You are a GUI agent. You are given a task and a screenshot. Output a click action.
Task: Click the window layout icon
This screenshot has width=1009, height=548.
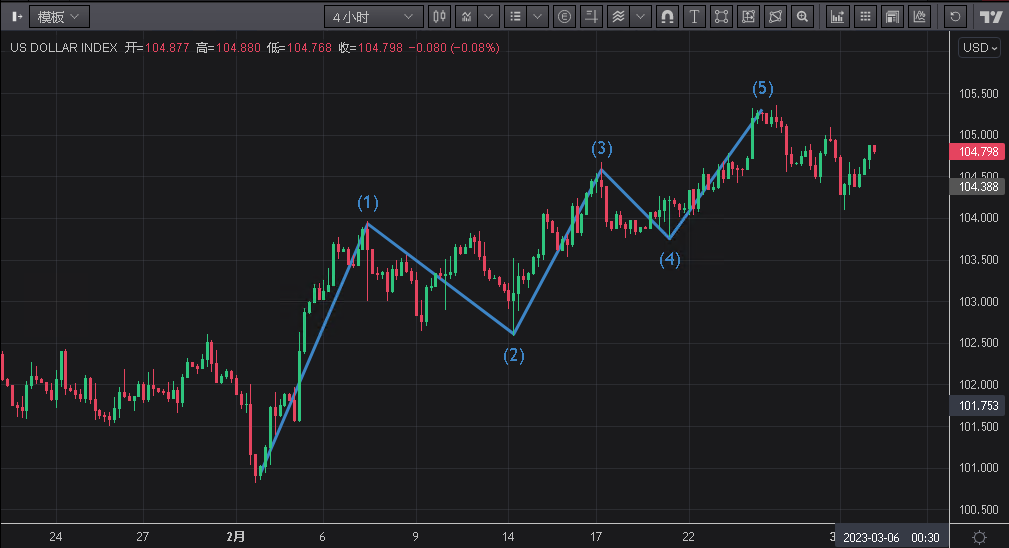(893, 17)
